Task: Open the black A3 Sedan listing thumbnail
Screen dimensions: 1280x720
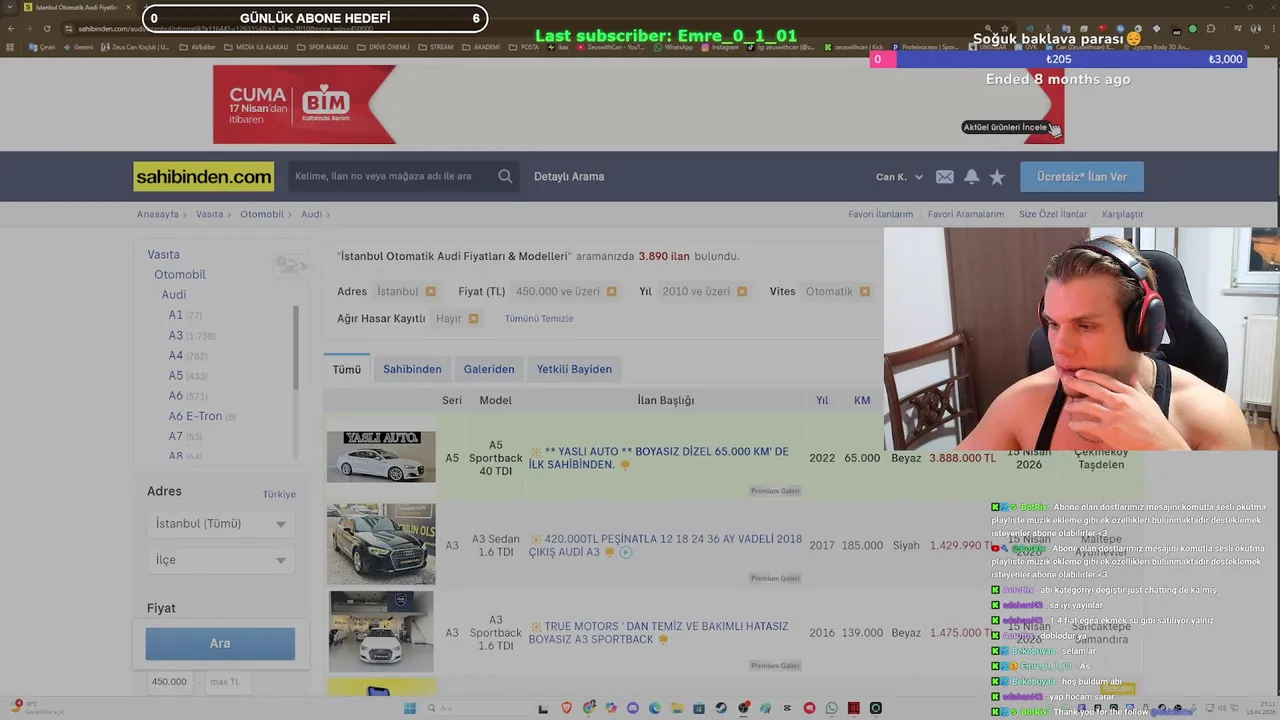Action: tap(381, 544)
